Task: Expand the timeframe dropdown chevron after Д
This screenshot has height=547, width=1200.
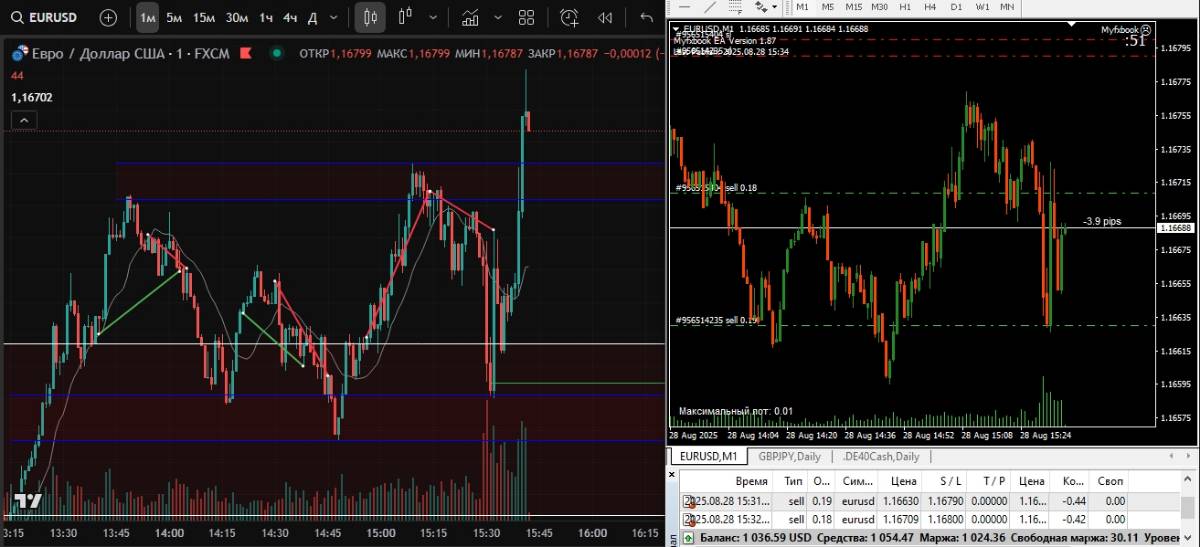Action: (x=334, y=17)
